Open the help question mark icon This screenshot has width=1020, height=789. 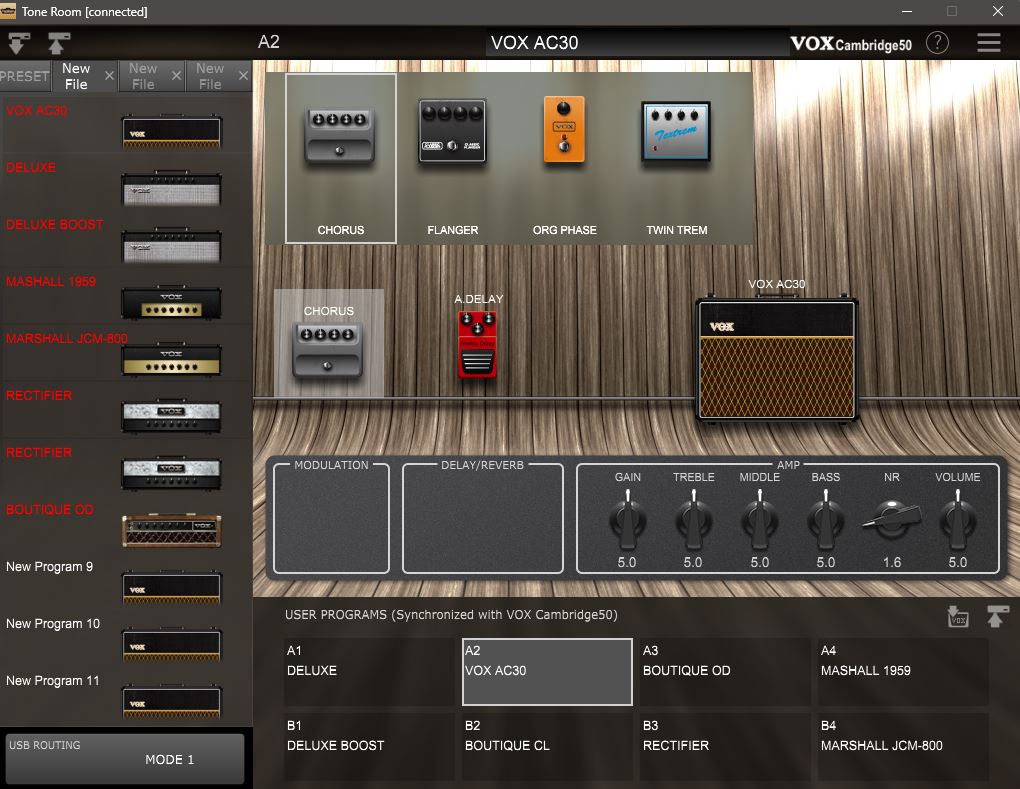937,42
